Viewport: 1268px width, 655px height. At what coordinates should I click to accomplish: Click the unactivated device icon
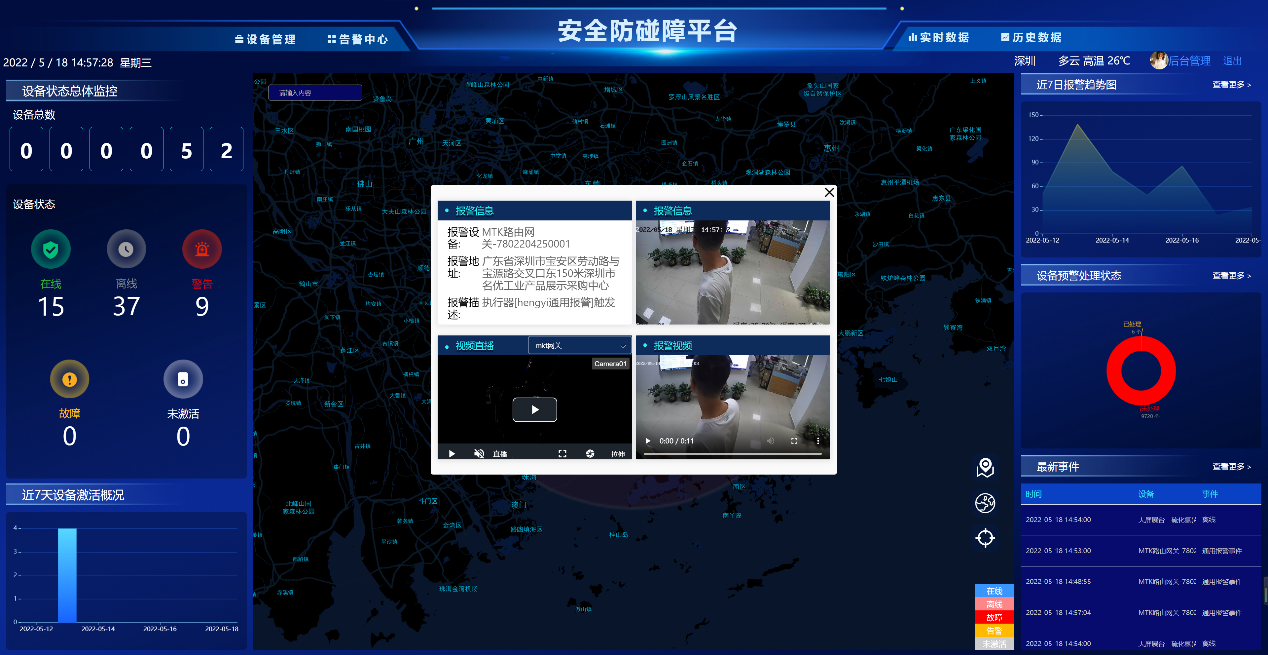click(183, 379)
